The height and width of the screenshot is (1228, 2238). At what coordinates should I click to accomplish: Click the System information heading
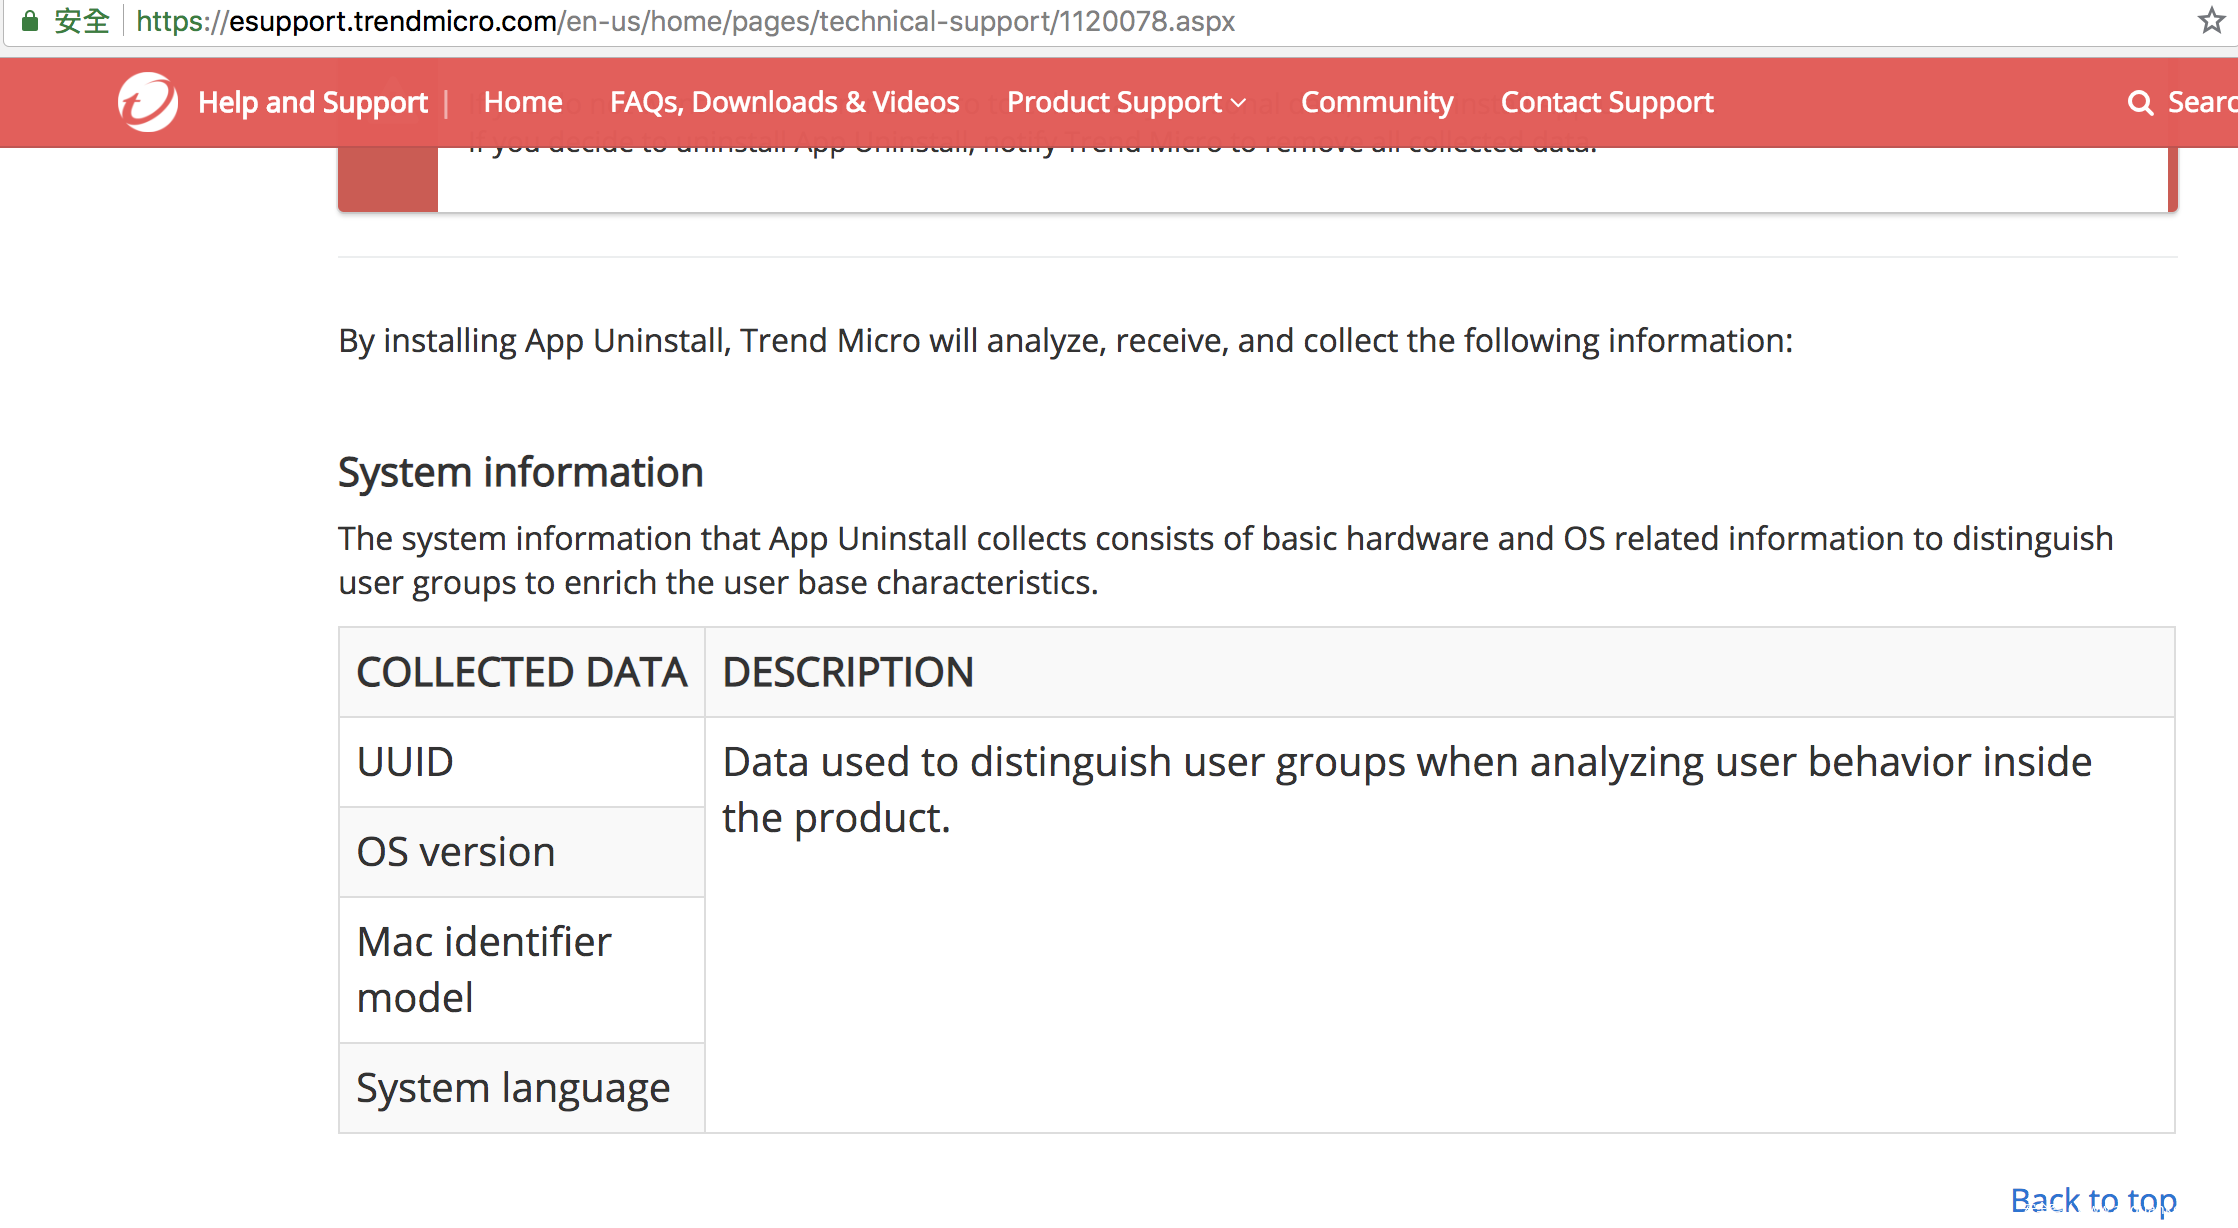[x=521, y=472]
